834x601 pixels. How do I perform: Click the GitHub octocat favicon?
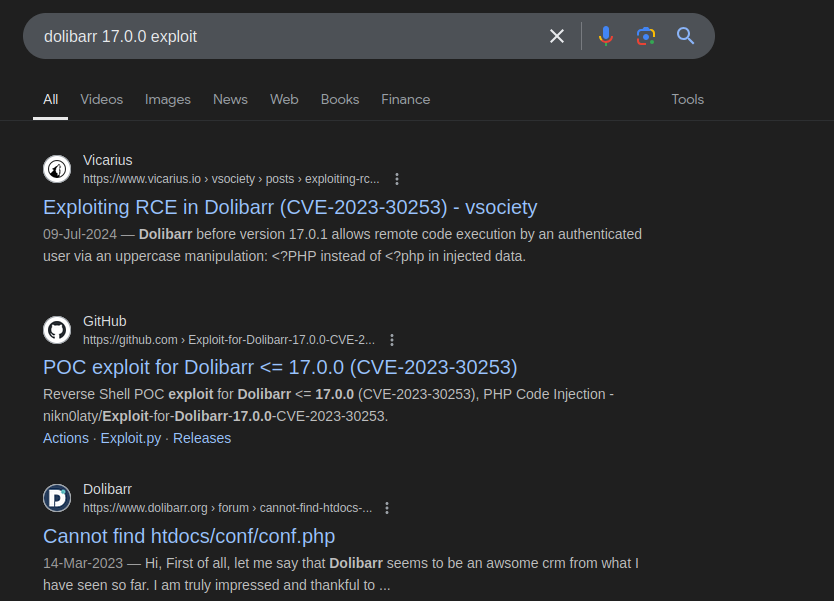click(x=57, y=330)
